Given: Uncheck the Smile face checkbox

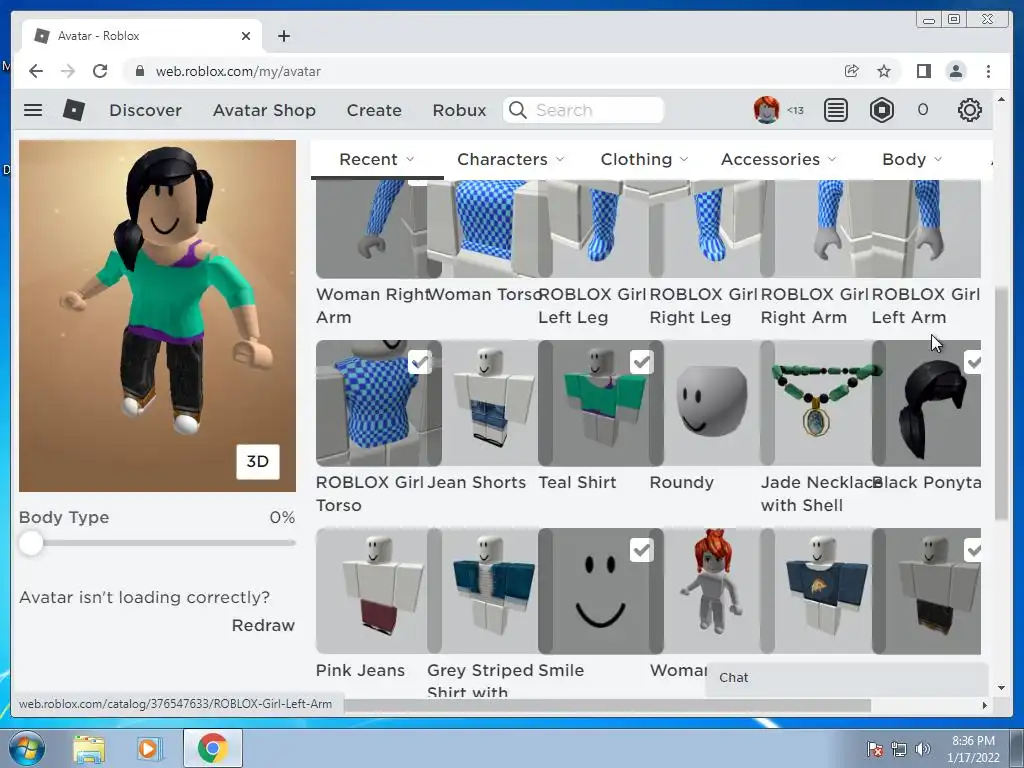Looking at the screenshot, I should pyautogui.click(x=641, y=550).
